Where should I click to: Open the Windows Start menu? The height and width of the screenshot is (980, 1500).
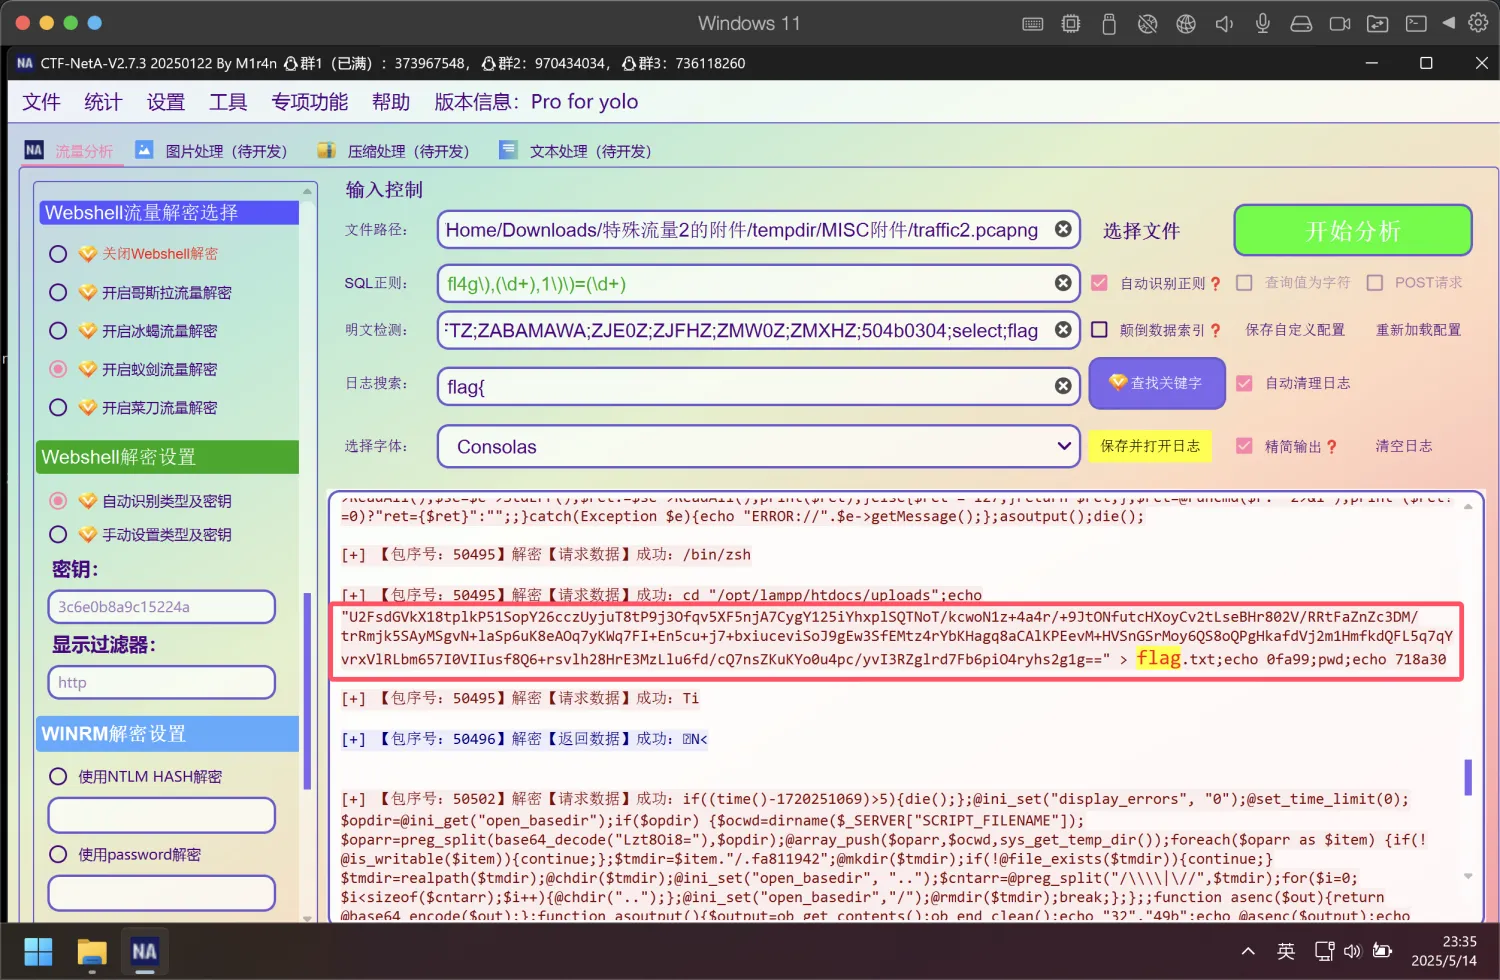point(38,951)
